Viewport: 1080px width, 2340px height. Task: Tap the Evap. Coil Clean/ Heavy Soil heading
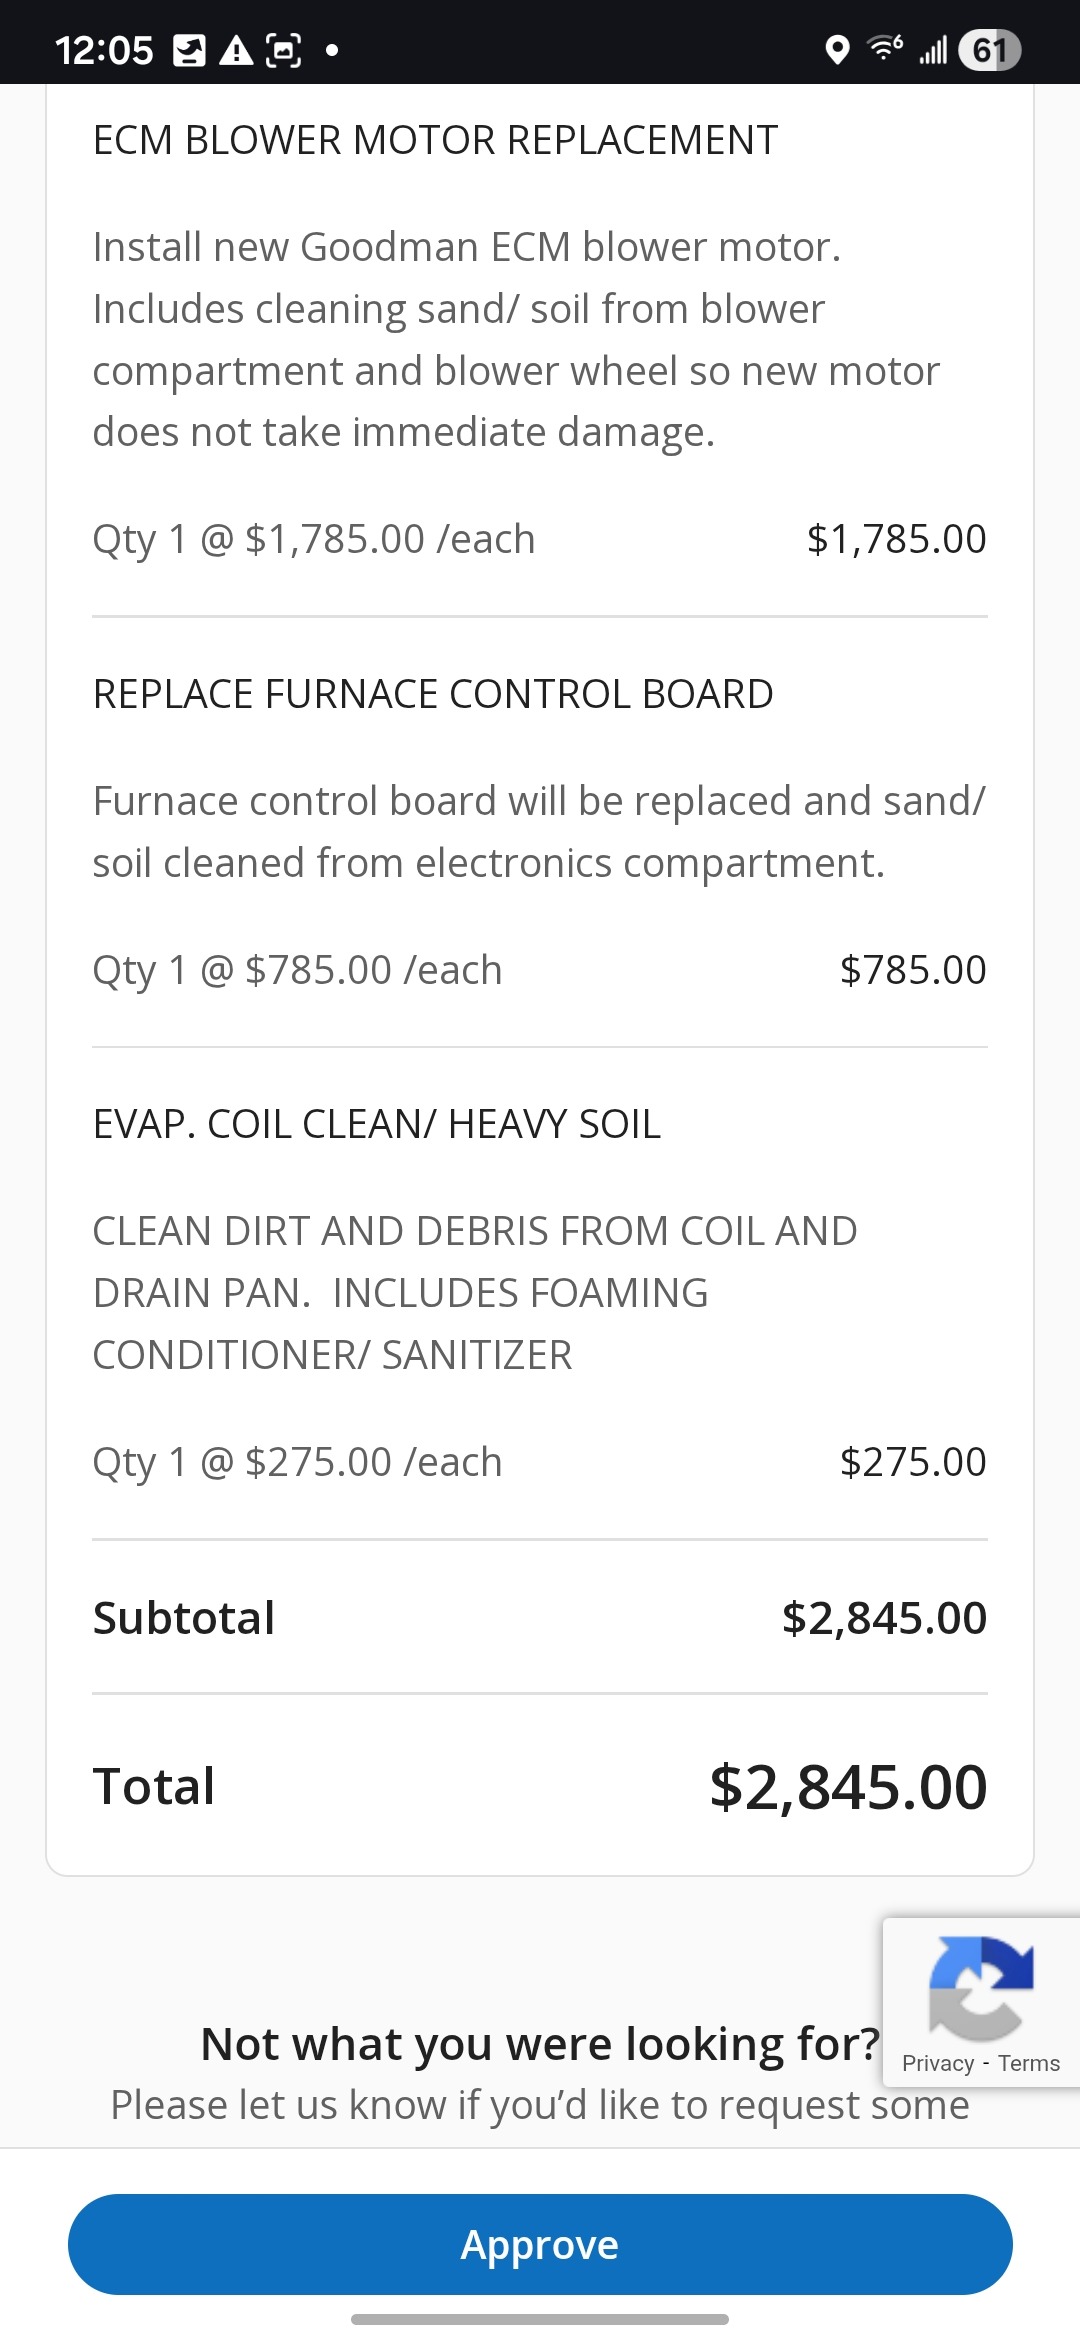pos(376,1124)
